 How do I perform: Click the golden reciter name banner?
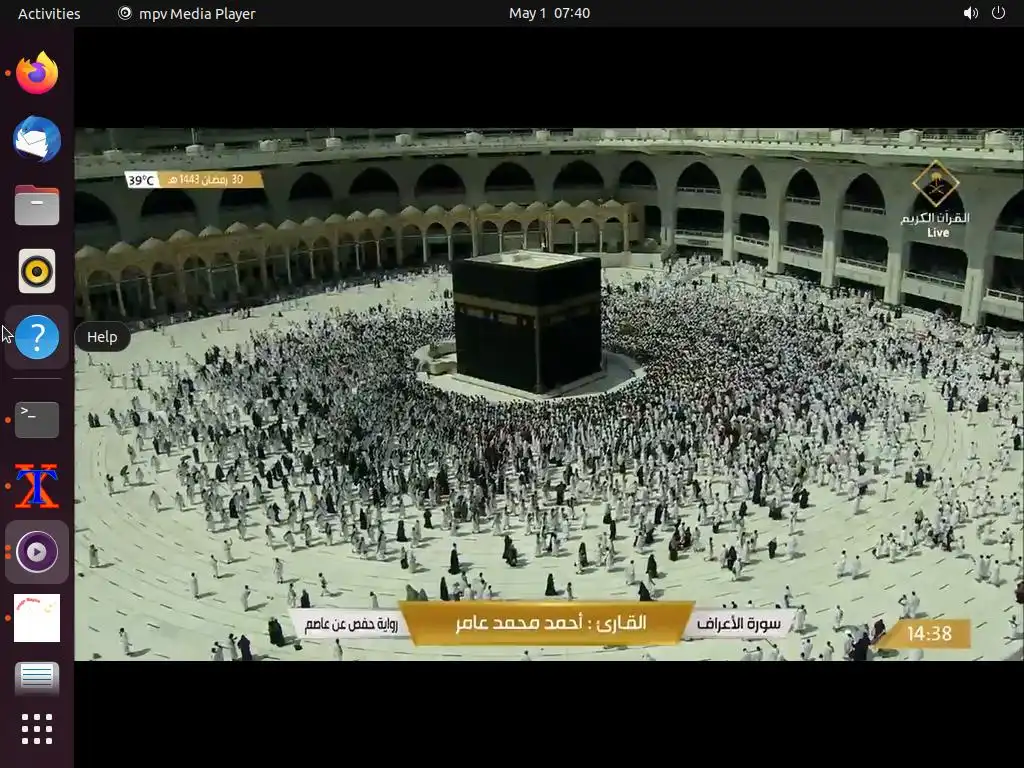tap(547, 622)
